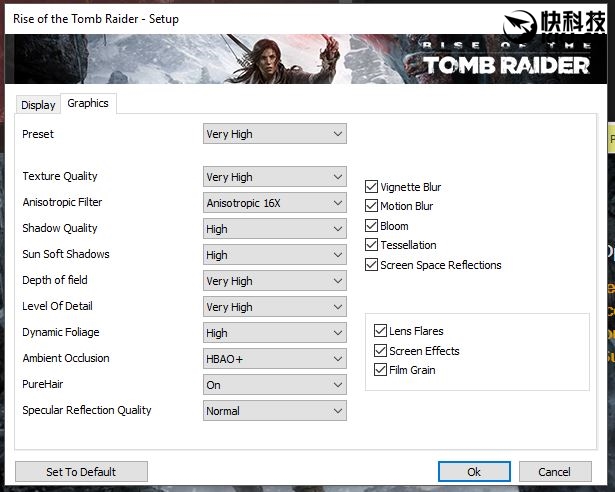The width and height of the screenshot is (615, 492).
Task: Open the Specular Reflection Quality dropdown
Action: pyautogui.click(x=275, y=411)
